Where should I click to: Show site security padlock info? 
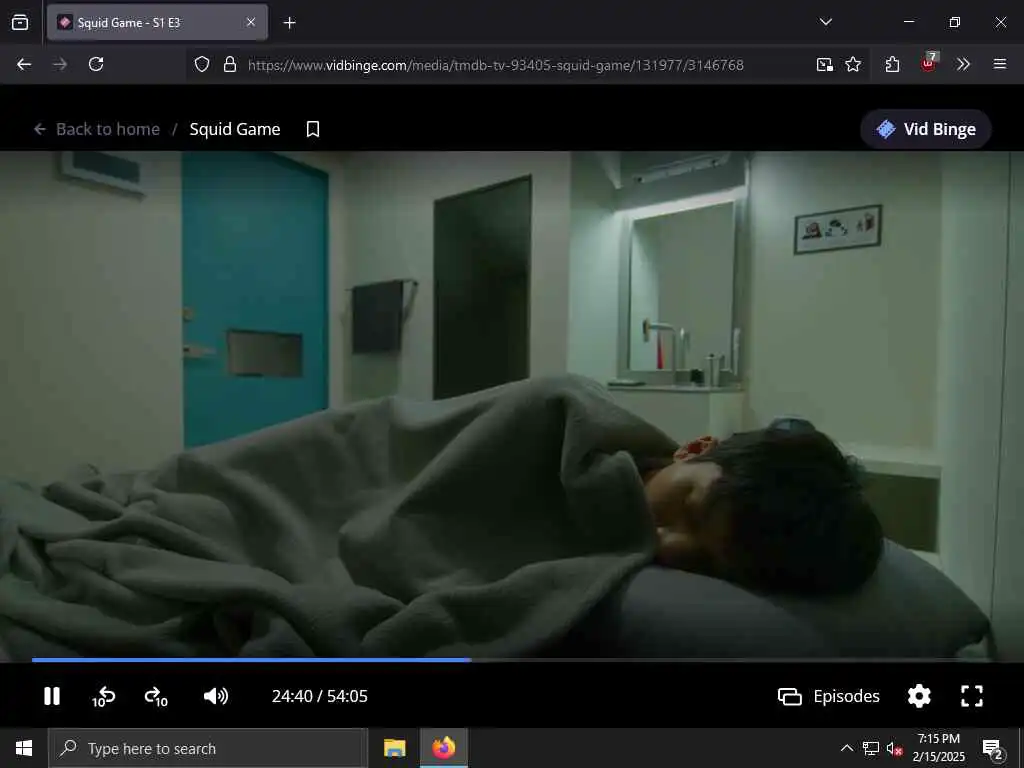click(x=230, y=65)
